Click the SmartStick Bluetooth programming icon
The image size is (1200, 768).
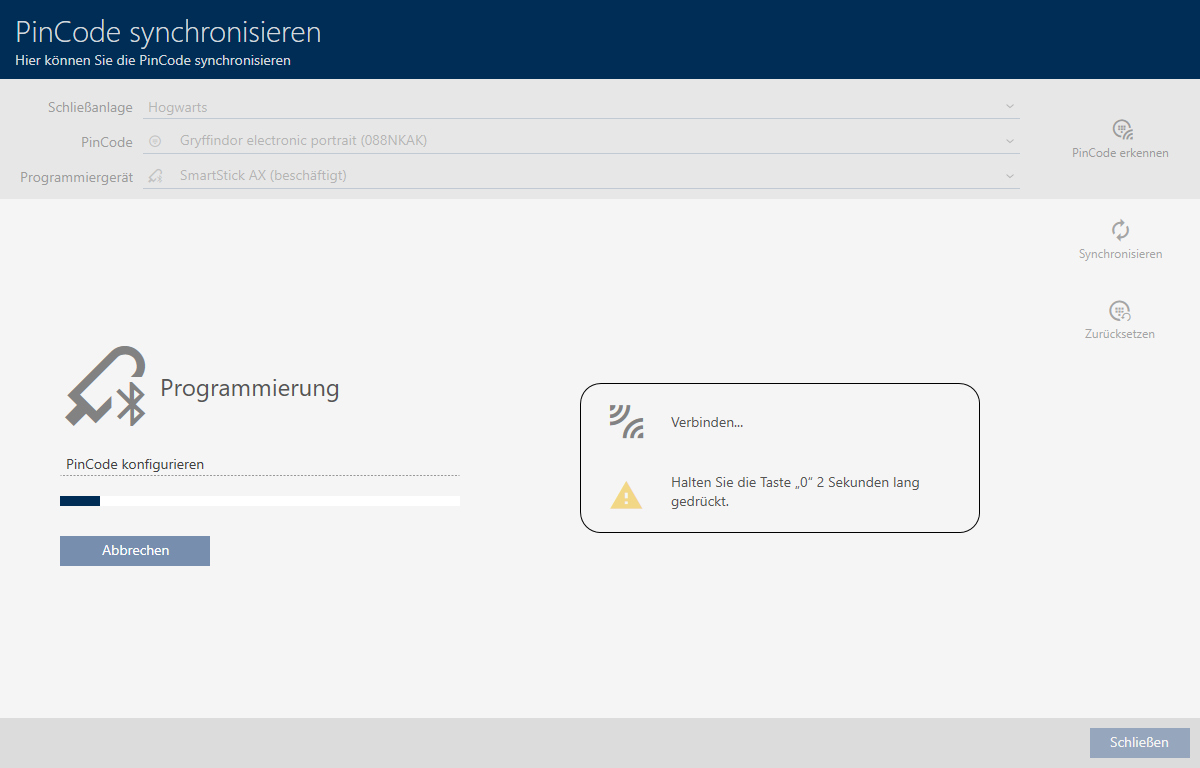[106, 387]
